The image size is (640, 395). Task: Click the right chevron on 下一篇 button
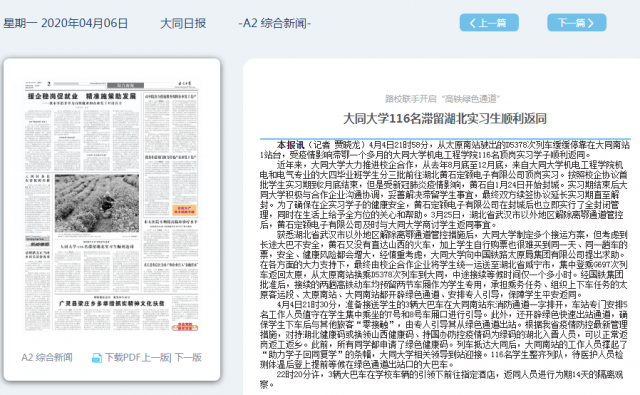[590, 23]
